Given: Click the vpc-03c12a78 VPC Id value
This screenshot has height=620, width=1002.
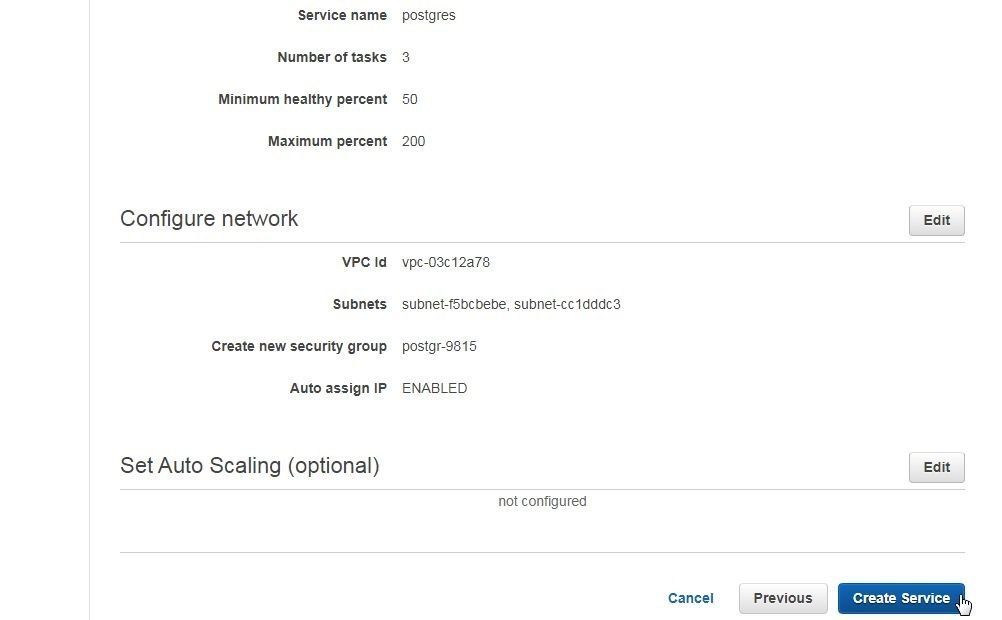Looking at the screenshot, I should (446, 263).
